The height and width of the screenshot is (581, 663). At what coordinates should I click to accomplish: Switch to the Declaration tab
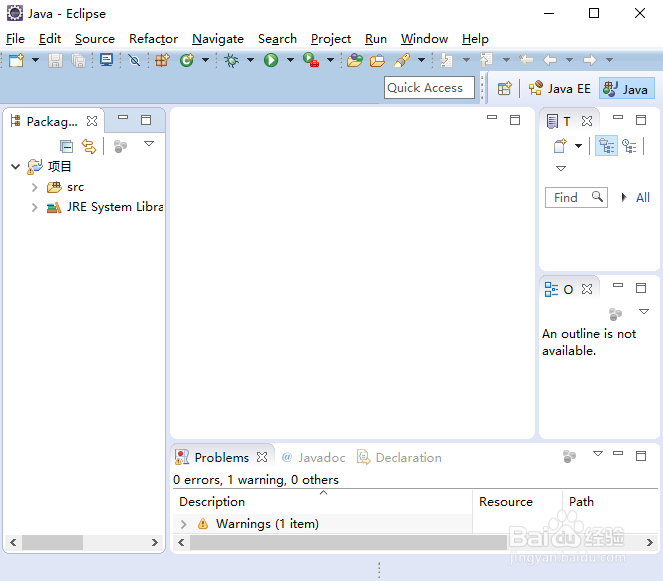point(400,457)
